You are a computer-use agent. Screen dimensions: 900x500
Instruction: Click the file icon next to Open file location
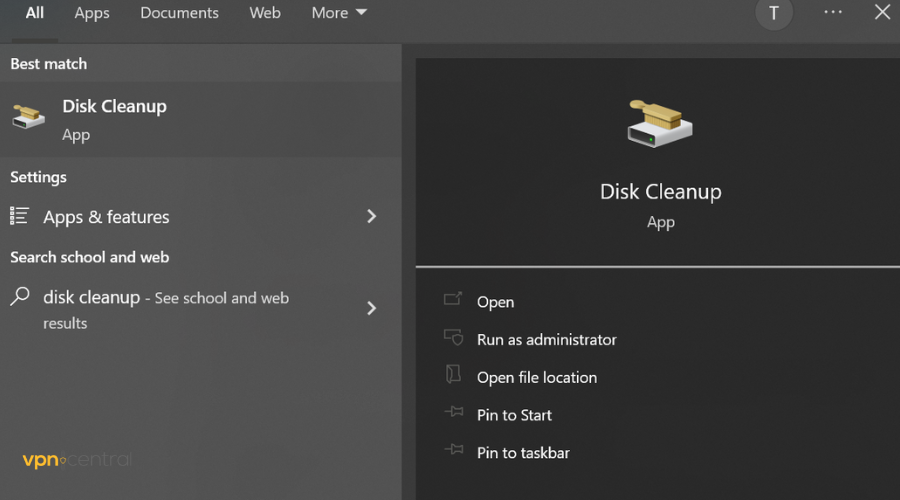pyautogui.click(x=453, y=375)
